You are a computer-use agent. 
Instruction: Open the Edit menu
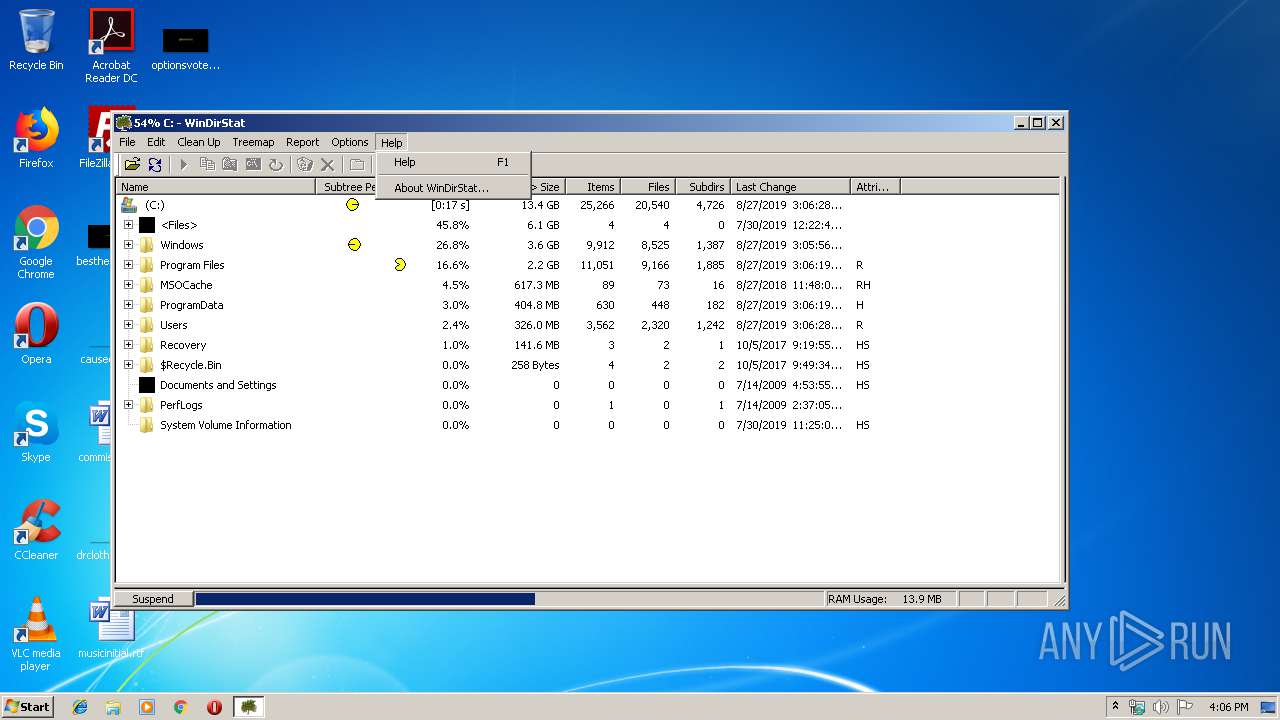coord(156,142)
